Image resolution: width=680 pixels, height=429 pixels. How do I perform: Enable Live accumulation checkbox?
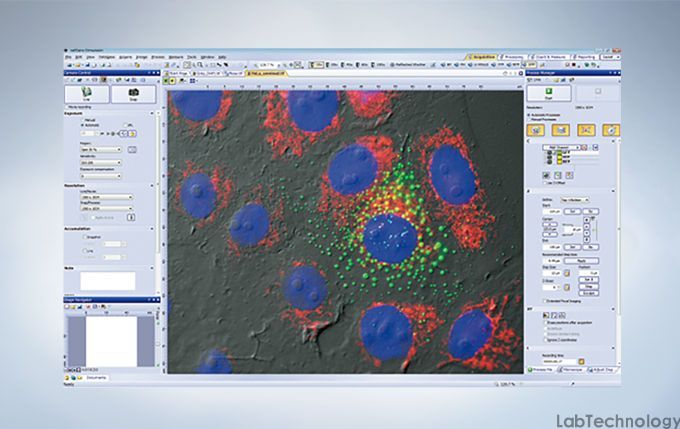pos(85,251)
